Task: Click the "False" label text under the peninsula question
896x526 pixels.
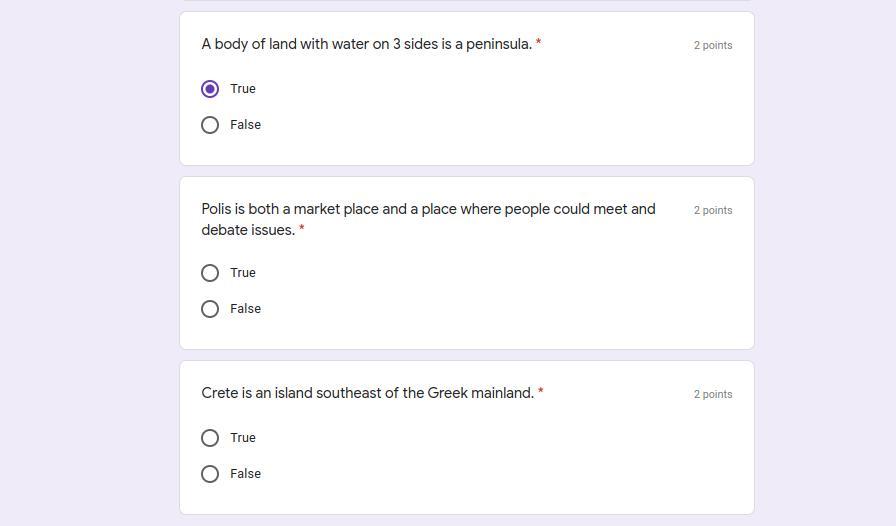Action: click(x=245, y=125)
